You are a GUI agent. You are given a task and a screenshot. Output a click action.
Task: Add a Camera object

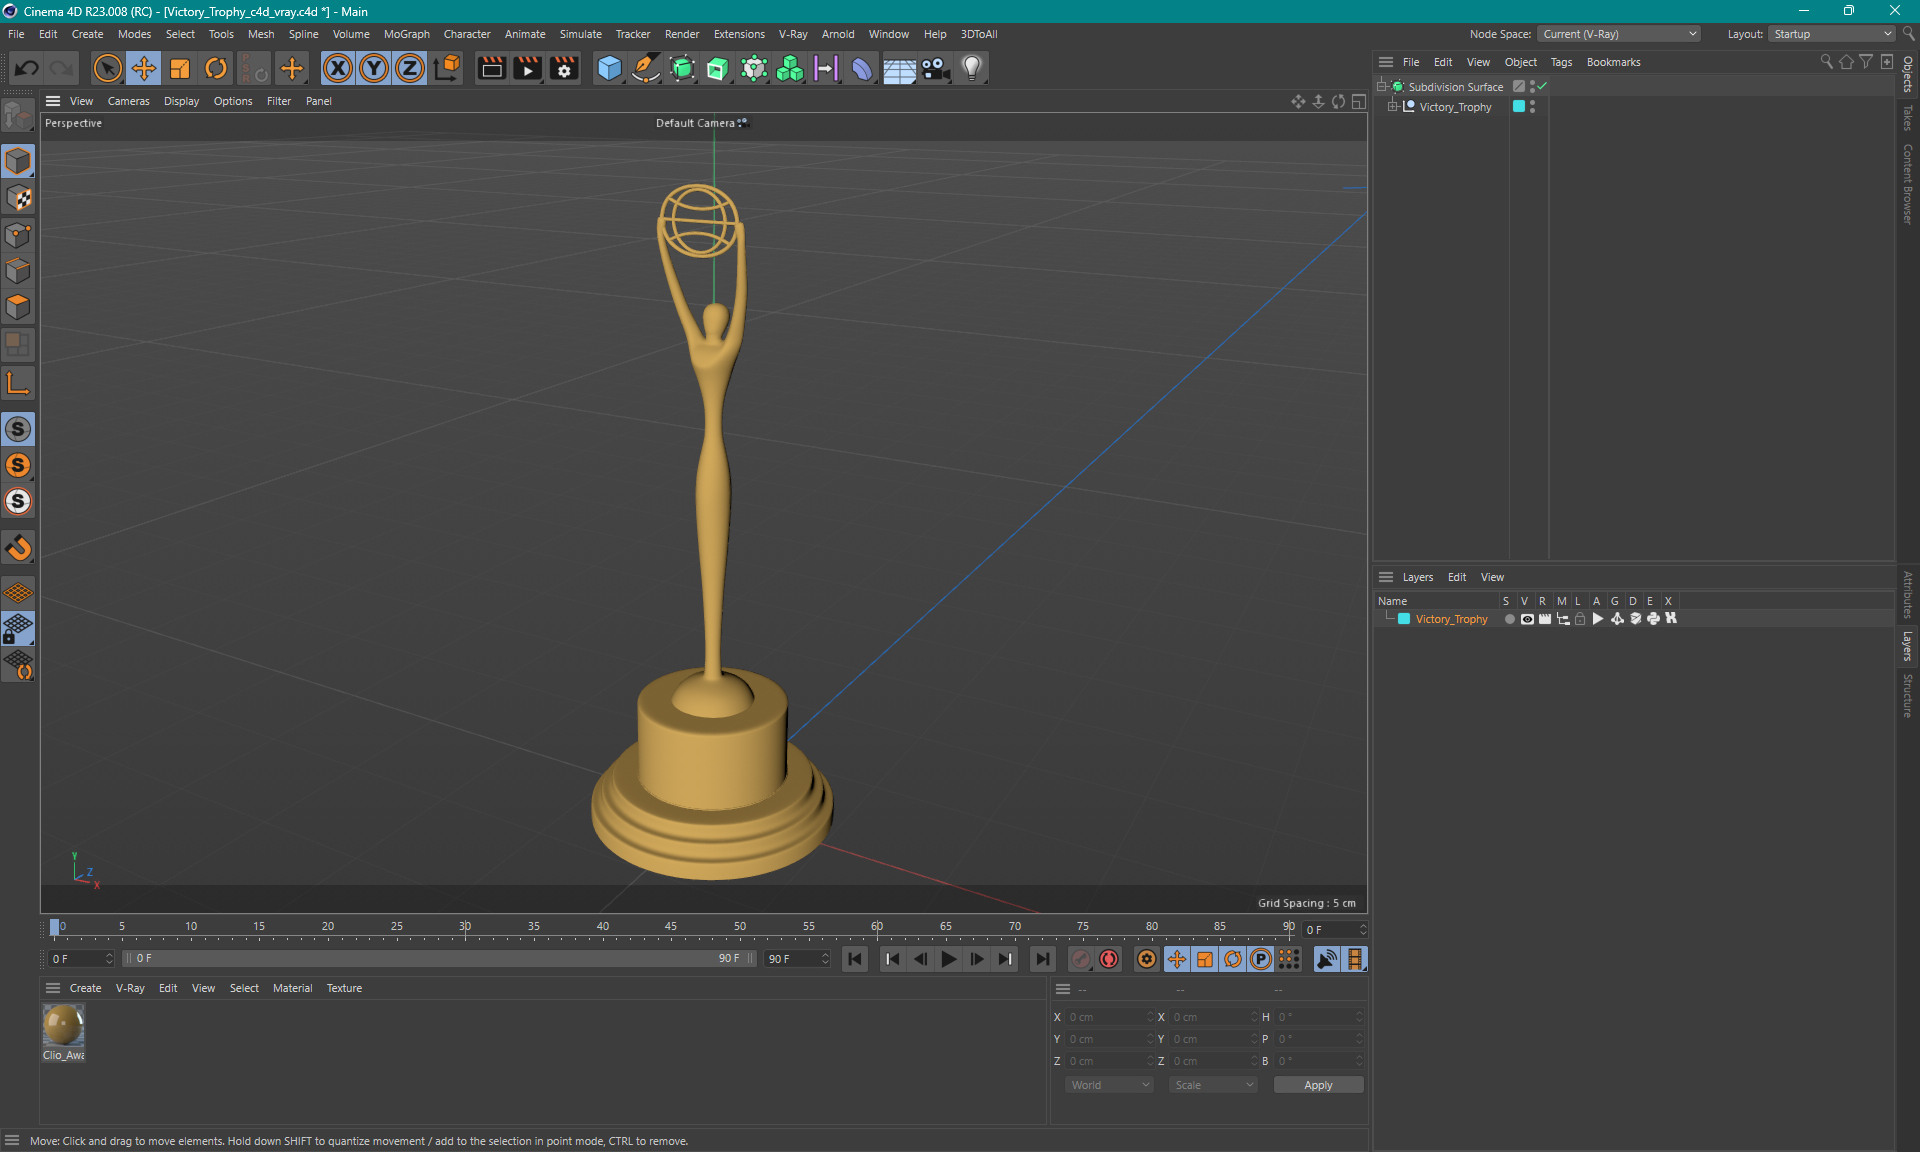935,68
